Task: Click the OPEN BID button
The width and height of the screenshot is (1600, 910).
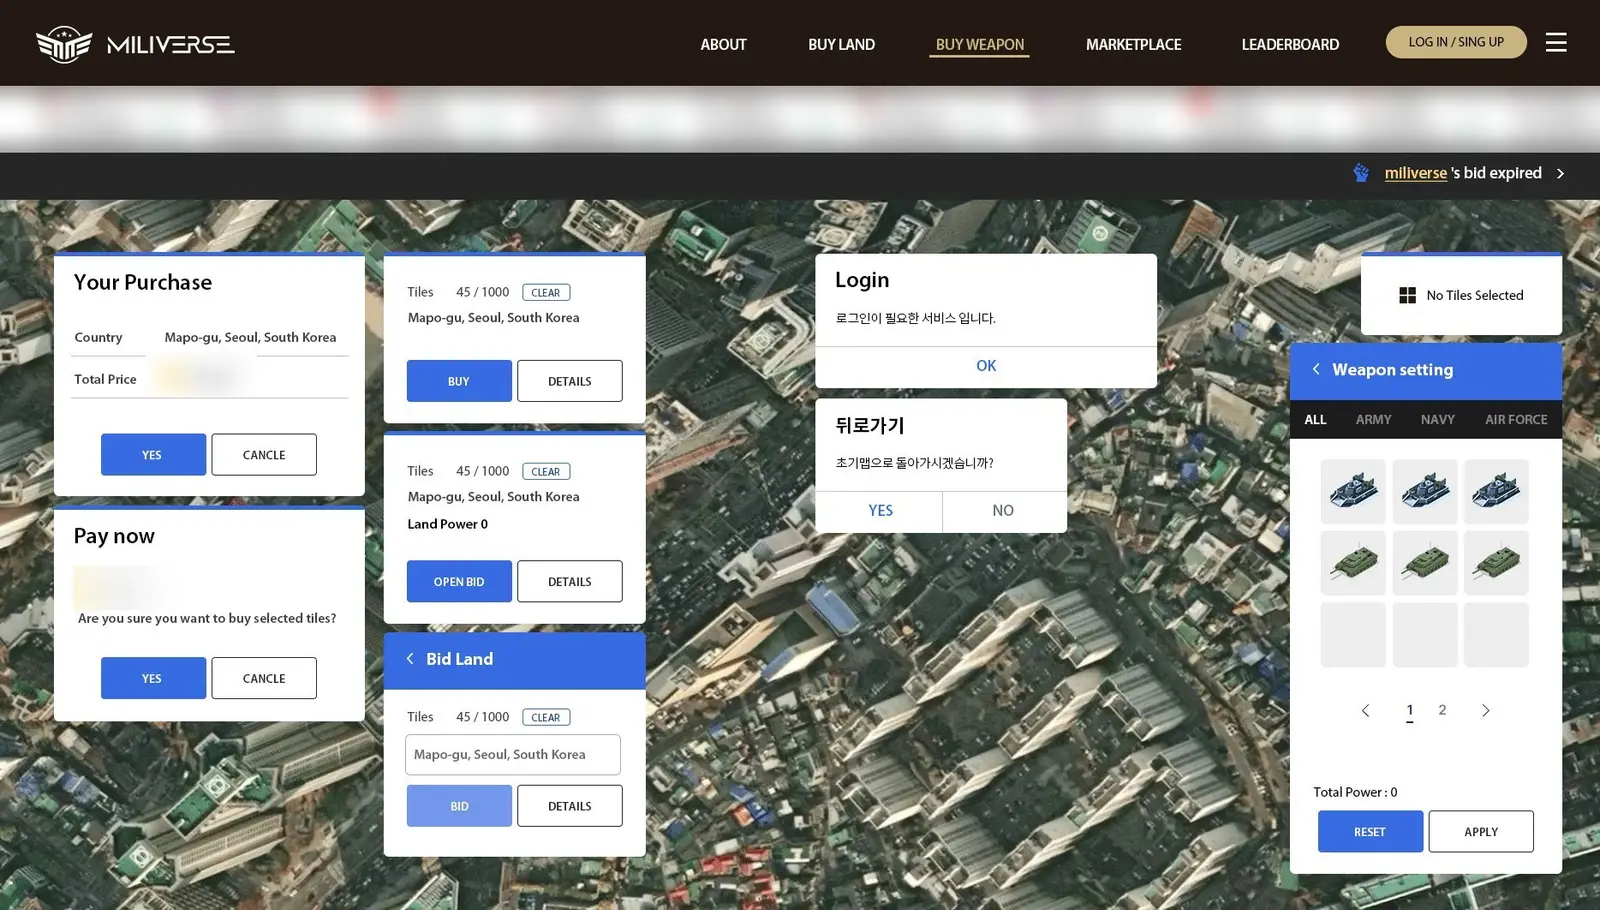Action: pos(459,581)
